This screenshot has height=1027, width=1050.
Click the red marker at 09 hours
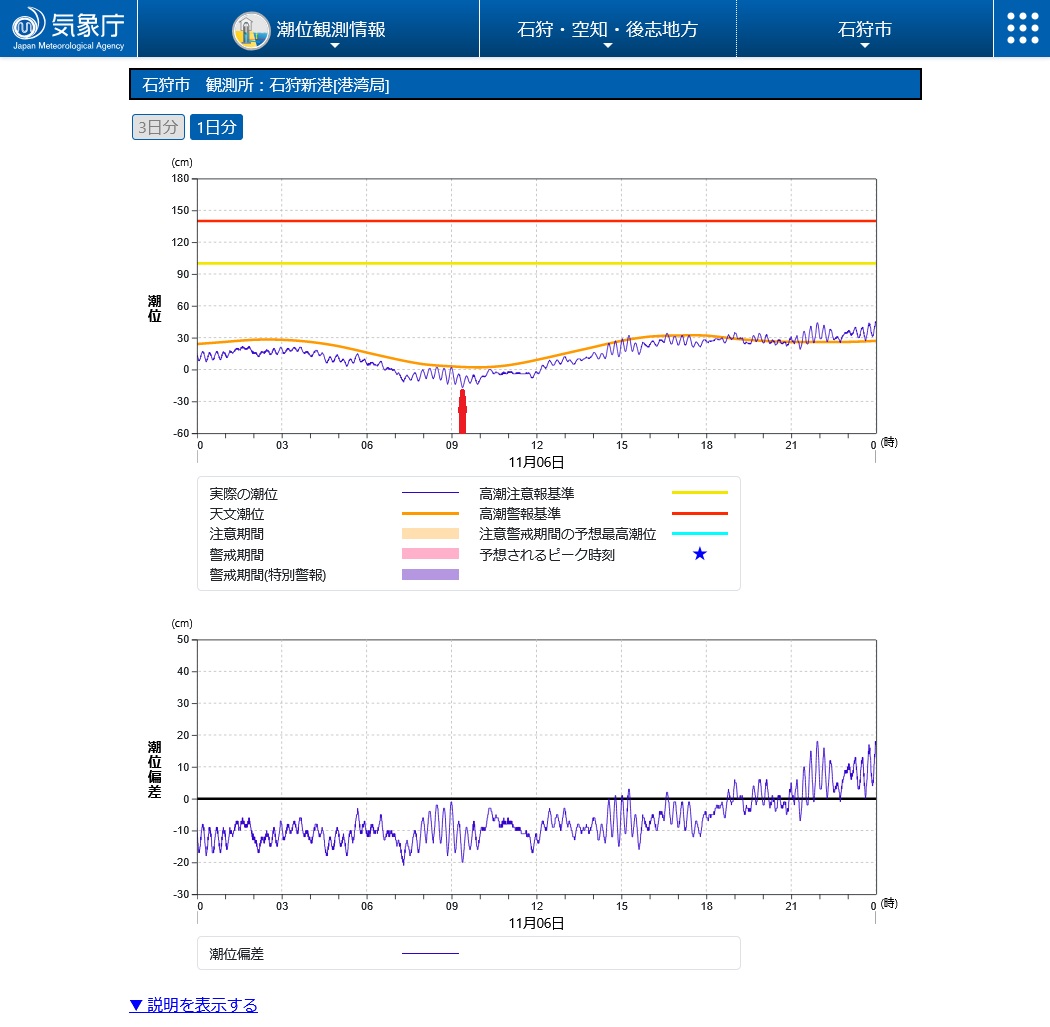462,412
